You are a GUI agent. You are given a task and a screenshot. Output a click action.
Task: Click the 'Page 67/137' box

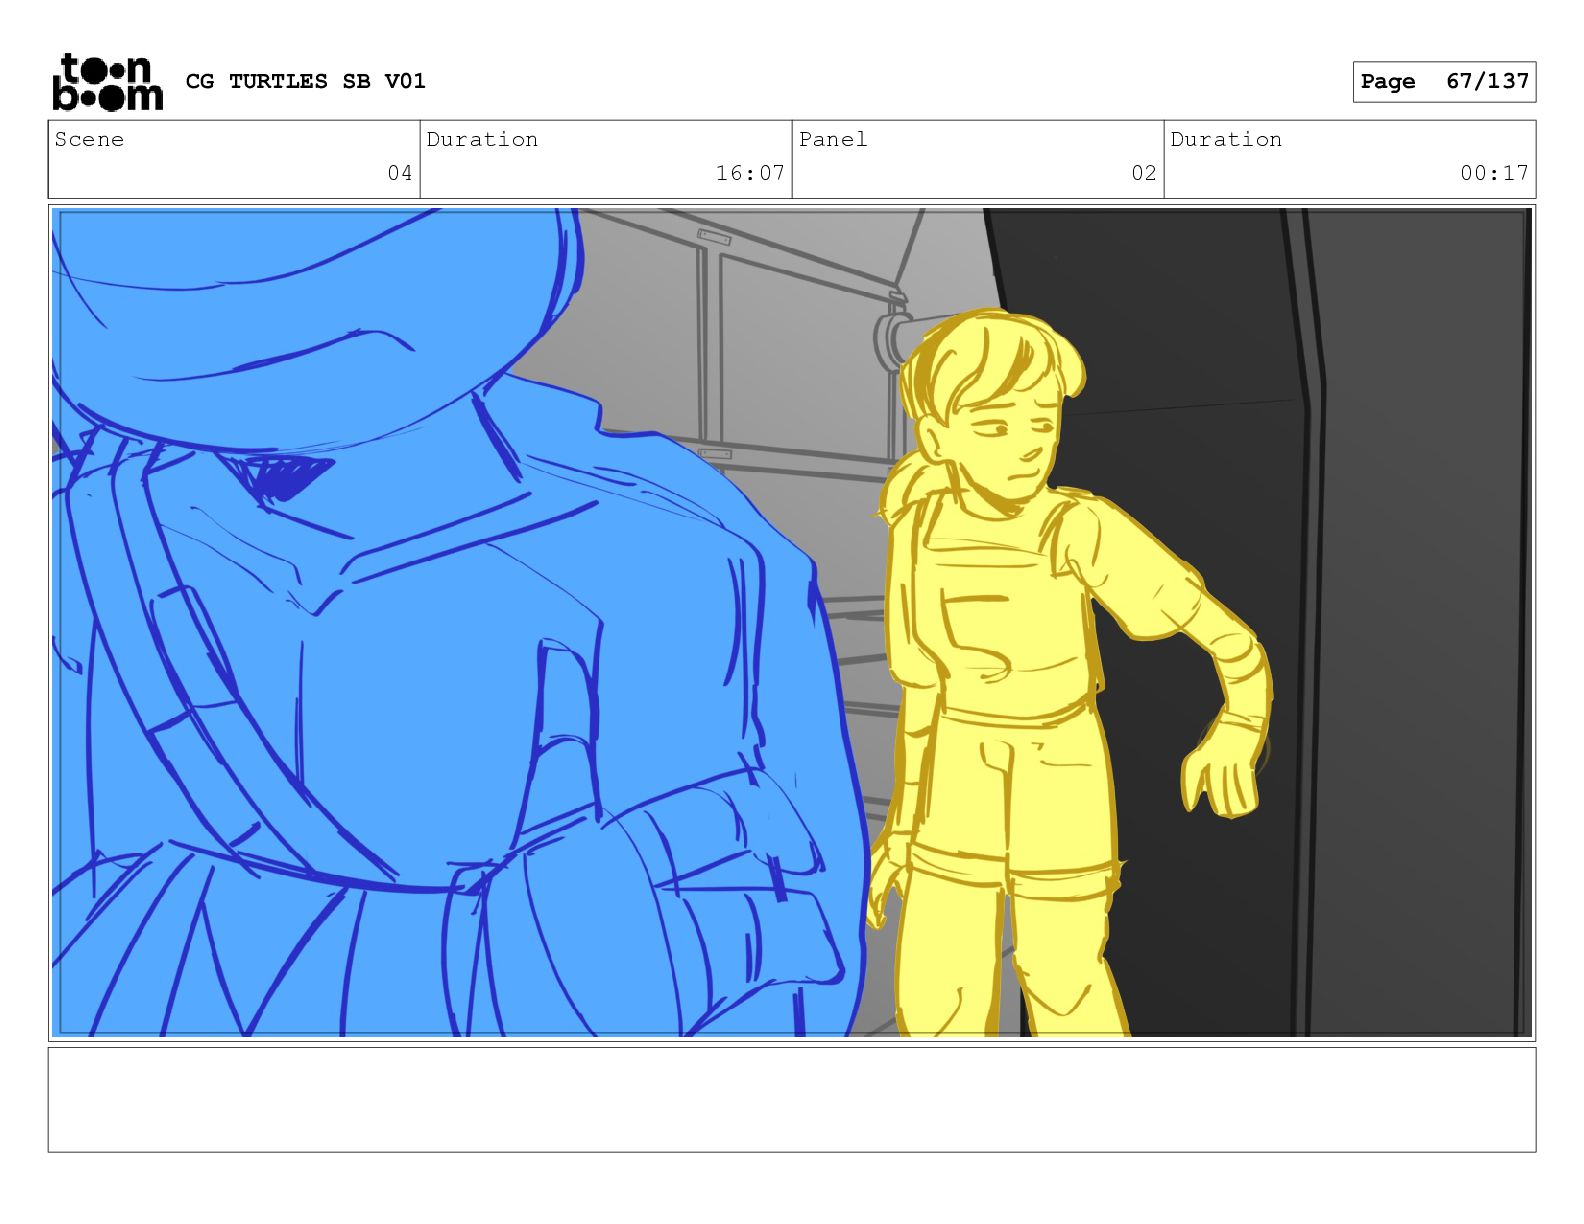[1444, 81]
